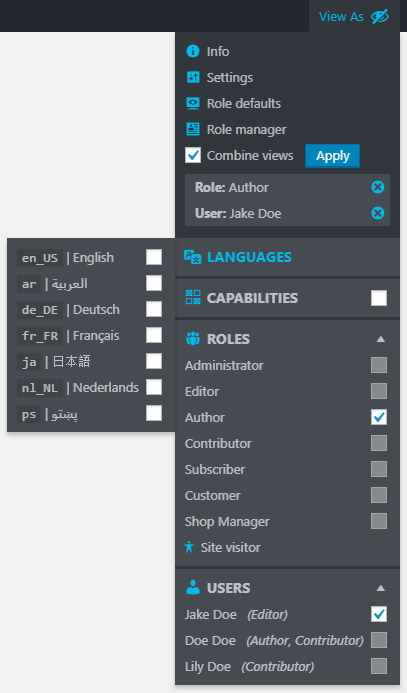Check the Customer role box

pyautogui.click(x=379, y=495)
